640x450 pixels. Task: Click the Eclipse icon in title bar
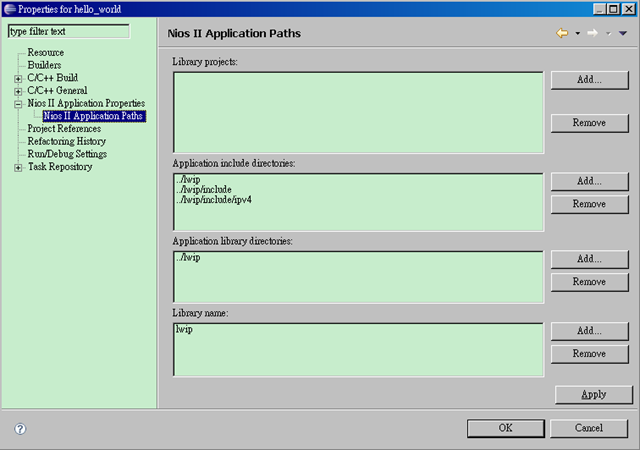click(9, 9)
